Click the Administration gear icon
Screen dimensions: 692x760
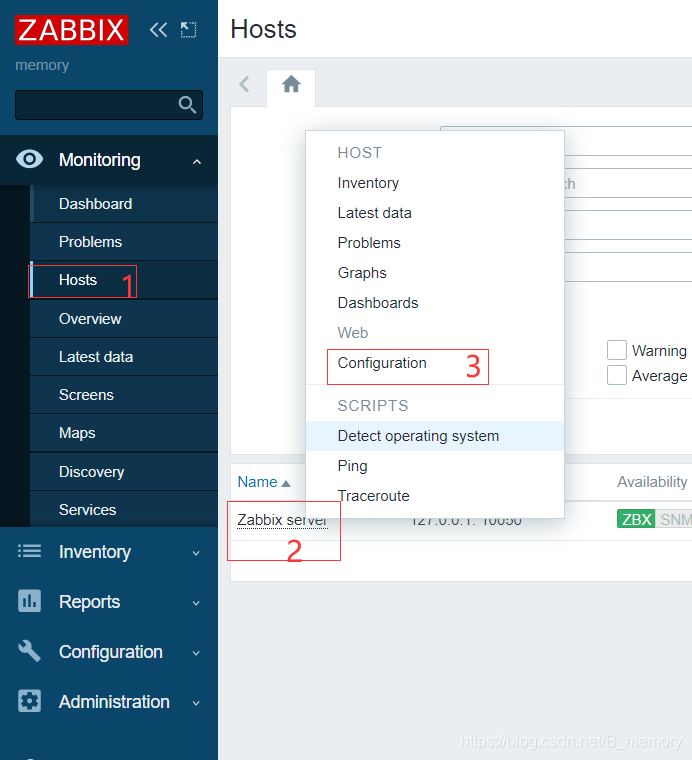pyautogui.click(x=30, y=701)
